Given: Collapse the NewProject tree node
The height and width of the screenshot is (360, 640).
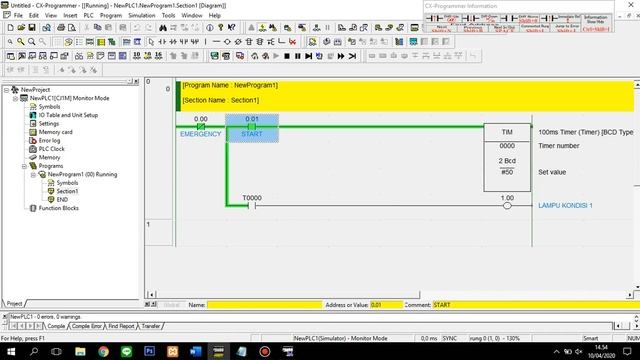Looking at the screenshot, I should pyautogui.click(x=7, y=90).
